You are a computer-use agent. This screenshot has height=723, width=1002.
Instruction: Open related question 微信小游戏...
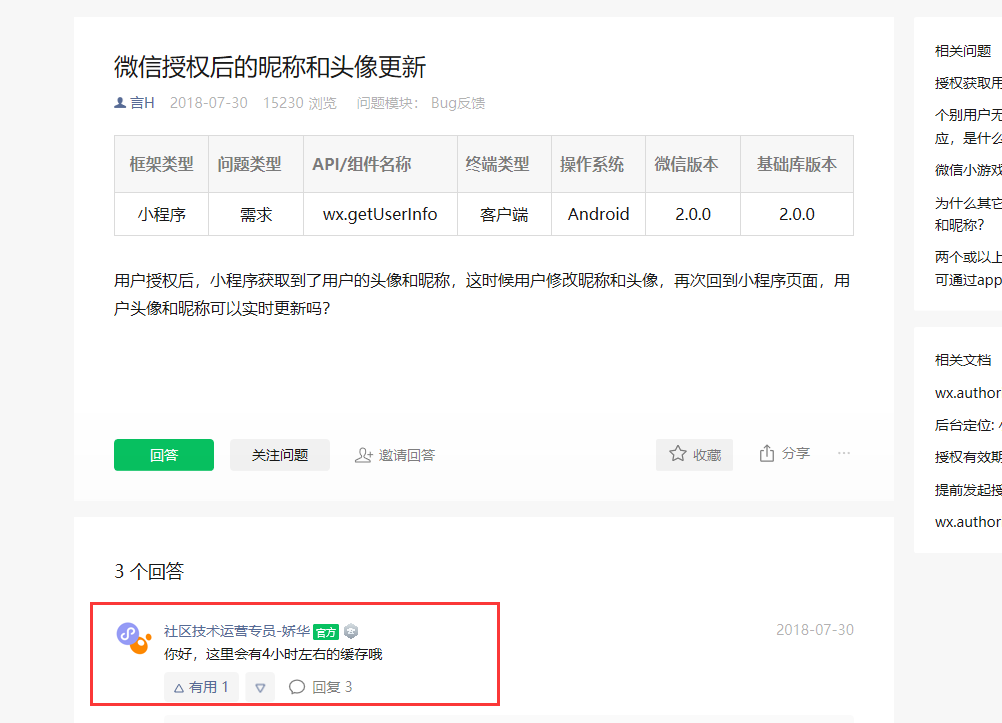968,170
